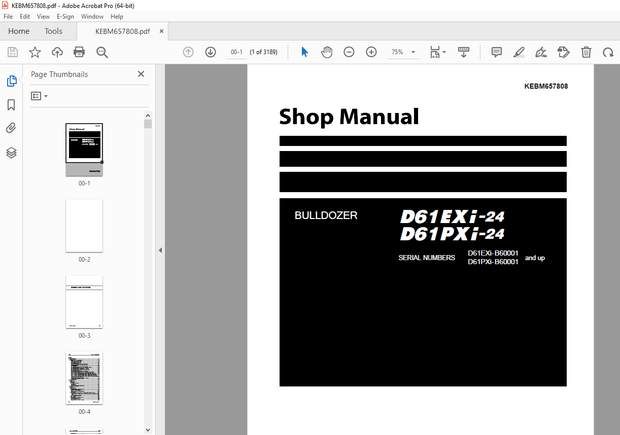This screenshot has width=620, height=435.
Task: Select the highlighter pen tool
Action: coord(519,52)
